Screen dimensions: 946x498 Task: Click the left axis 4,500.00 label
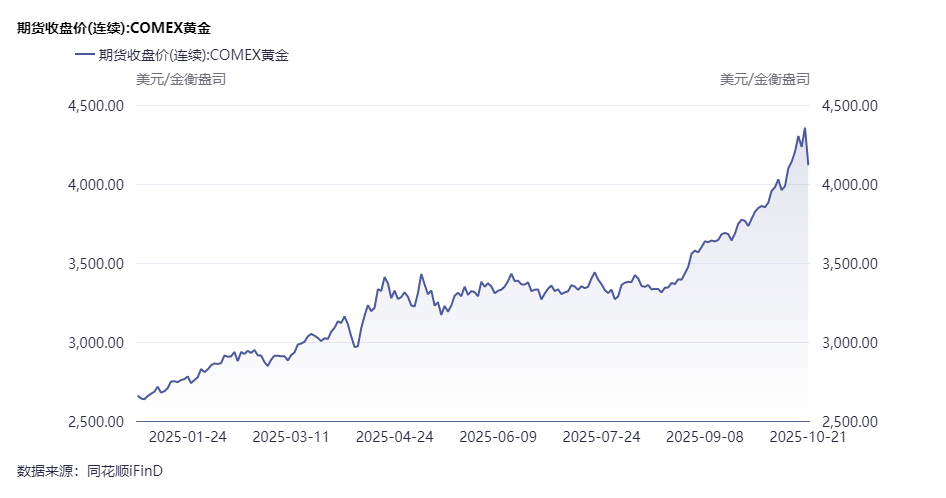pos(95,106)
